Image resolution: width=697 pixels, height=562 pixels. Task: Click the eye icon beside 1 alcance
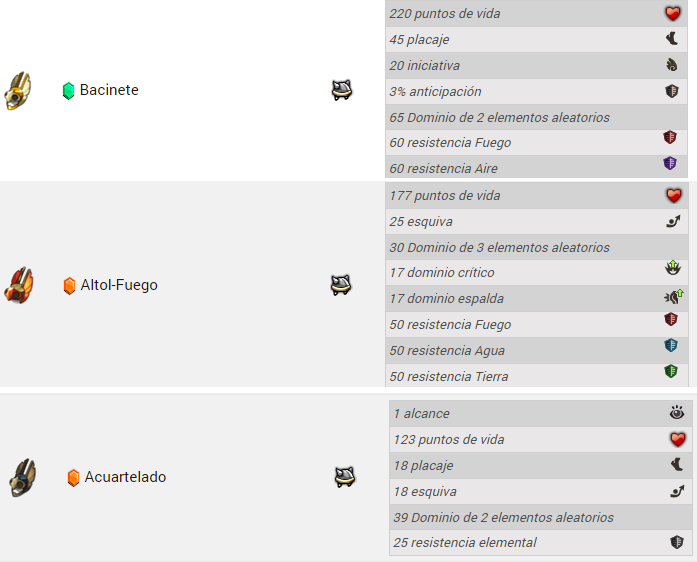677,413
